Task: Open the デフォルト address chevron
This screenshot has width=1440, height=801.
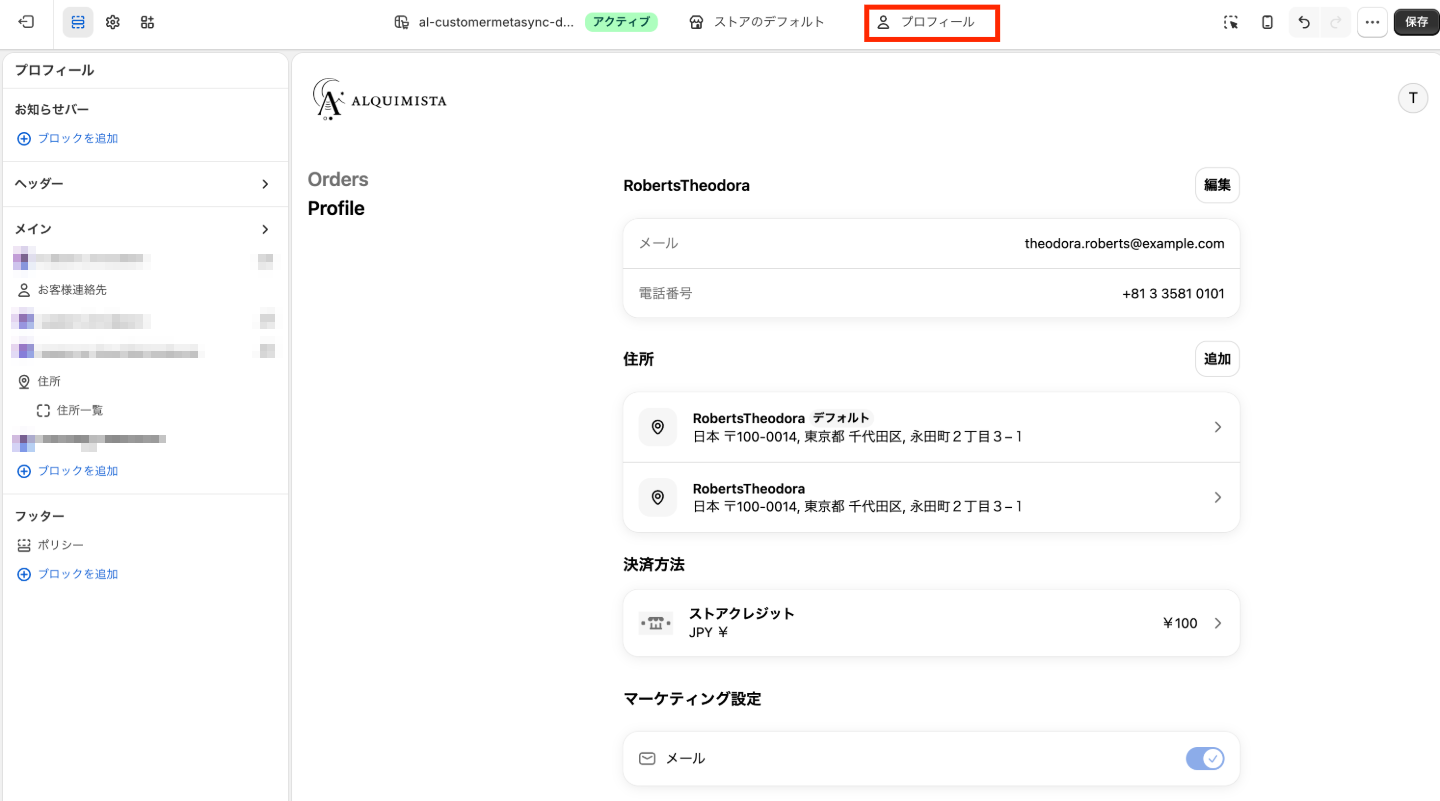Action: click(1217, 427)
